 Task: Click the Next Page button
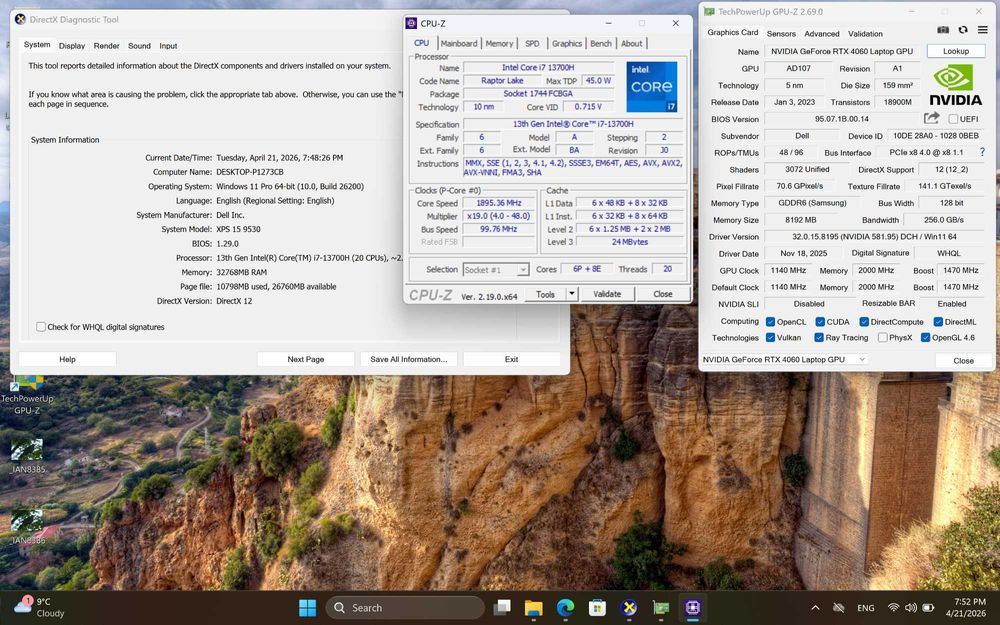(x=305, y=359)
